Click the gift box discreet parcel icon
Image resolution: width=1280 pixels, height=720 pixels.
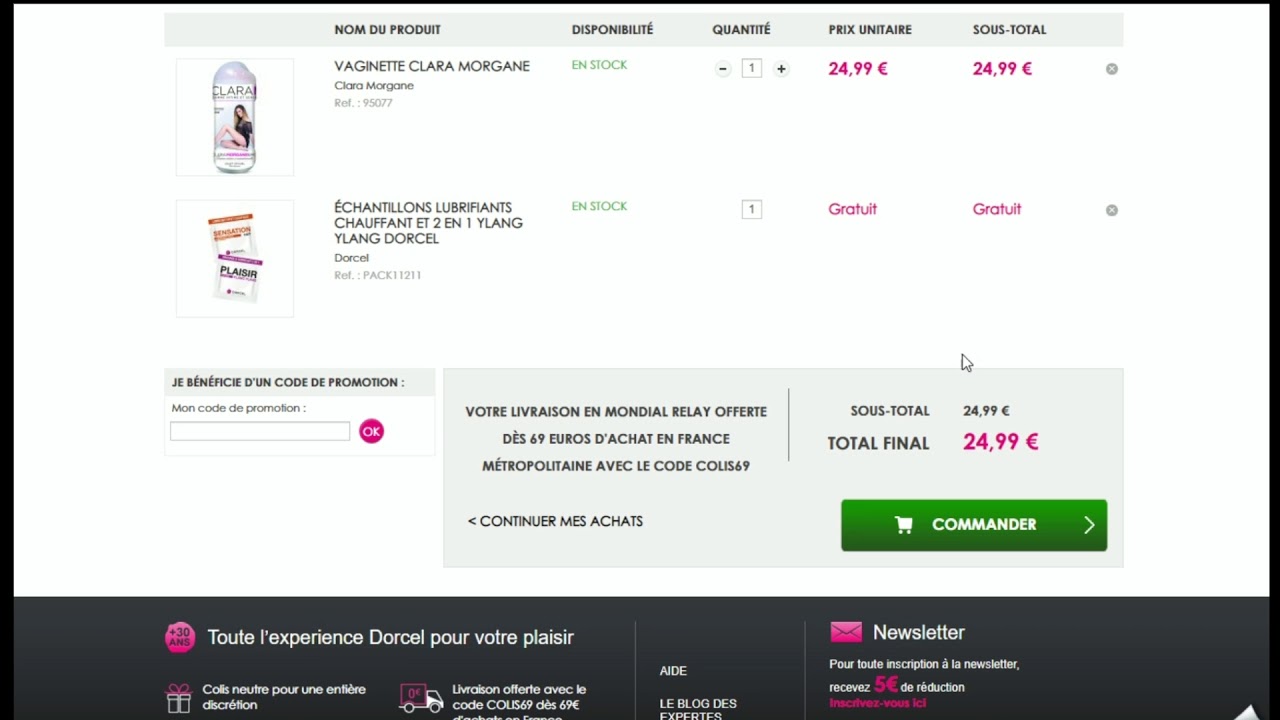click(179, 697)
